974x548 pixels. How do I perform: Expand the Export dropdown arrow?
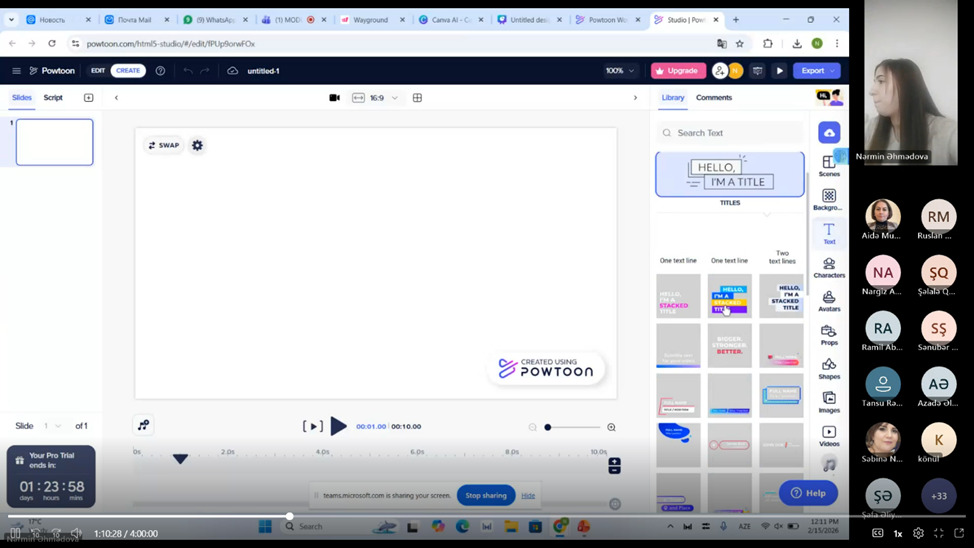pyautogui.click(x=833, y=71)
